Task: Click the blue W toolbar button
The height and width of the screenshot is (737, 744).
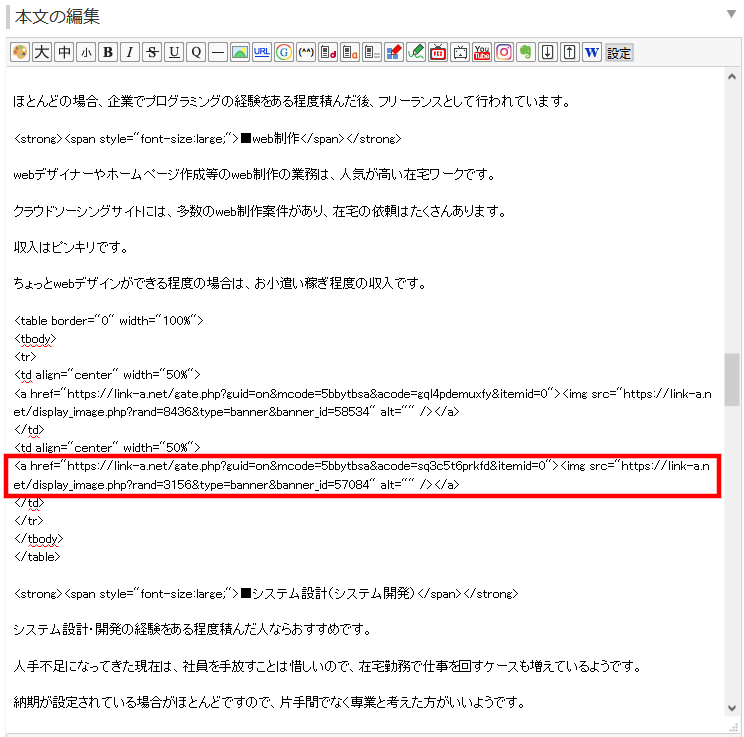Action: coord(592,52)
